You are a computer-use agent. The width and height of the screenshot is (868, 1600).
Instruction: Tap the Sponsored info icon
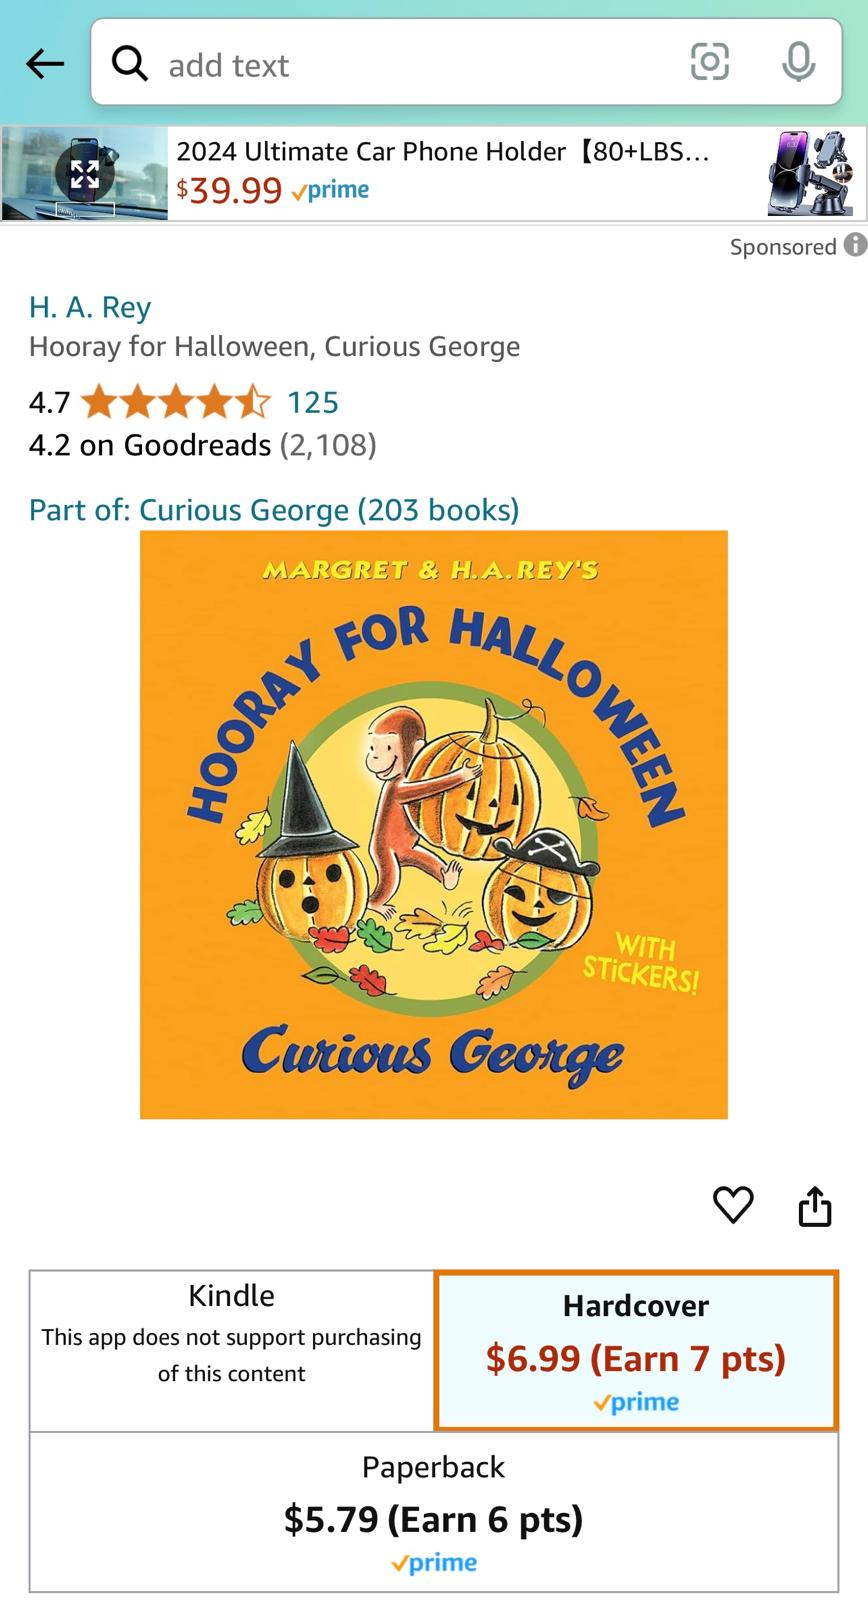click(855, 245)
